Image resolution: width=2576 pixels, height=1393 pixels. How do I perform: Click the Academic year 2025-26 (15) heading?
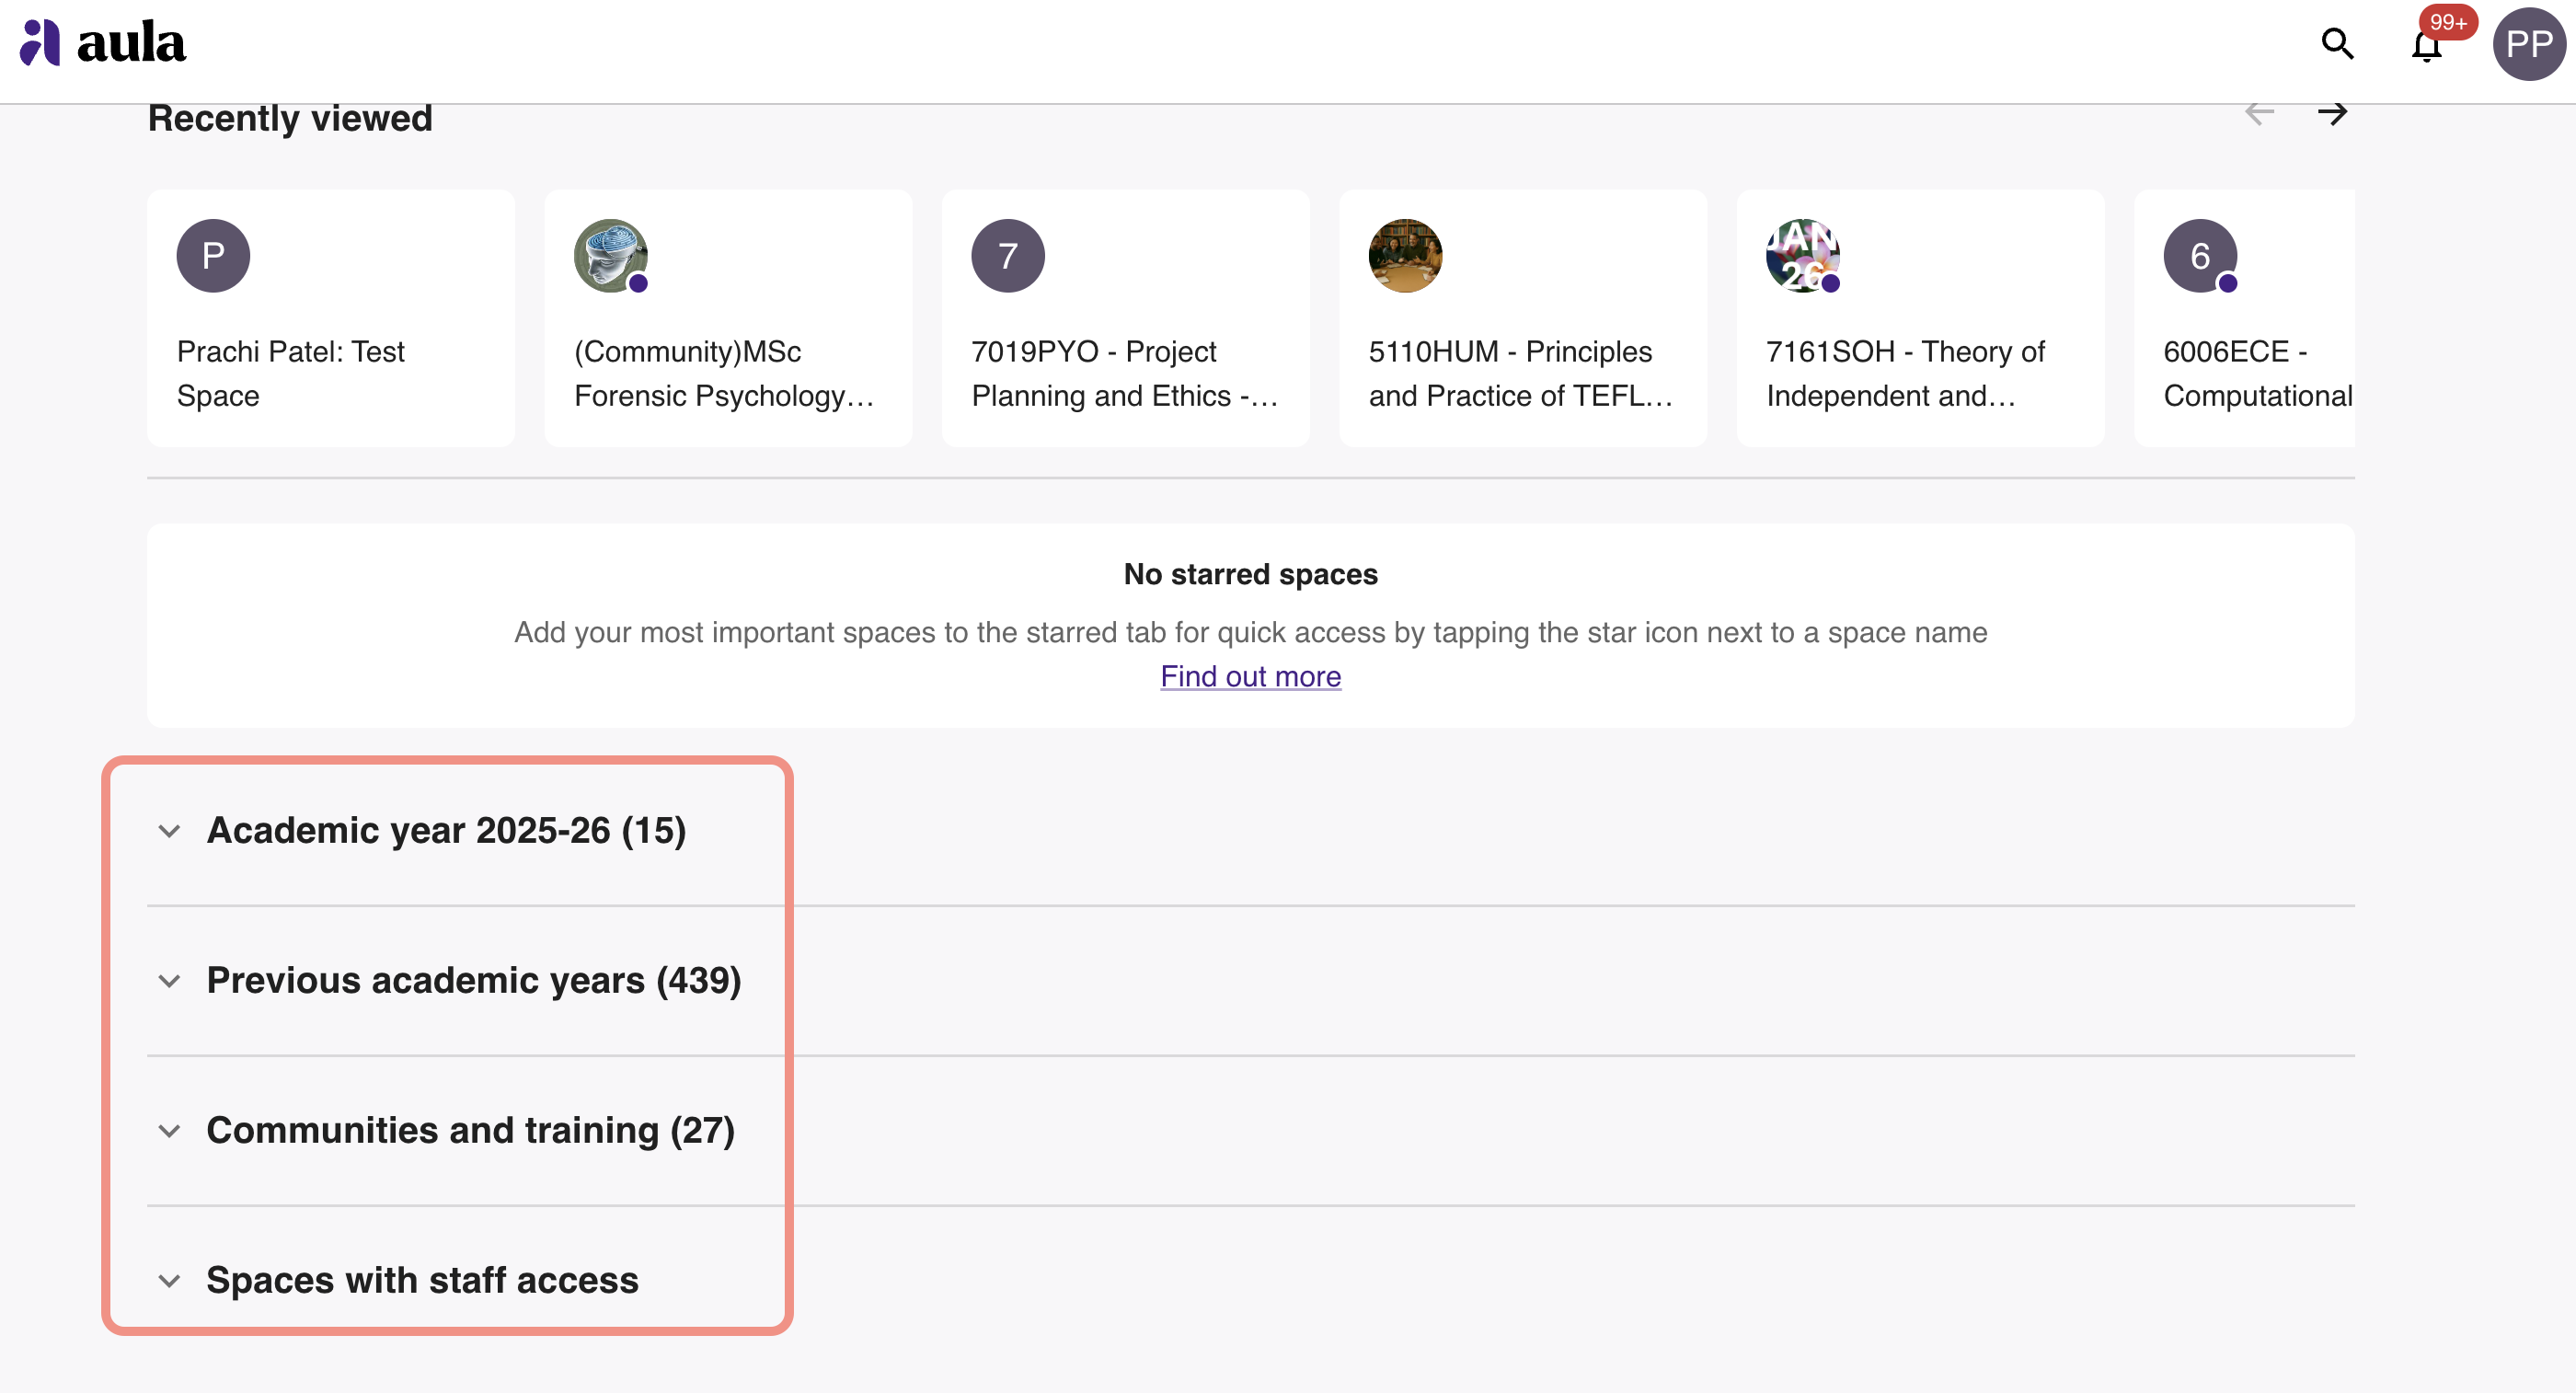446,831
